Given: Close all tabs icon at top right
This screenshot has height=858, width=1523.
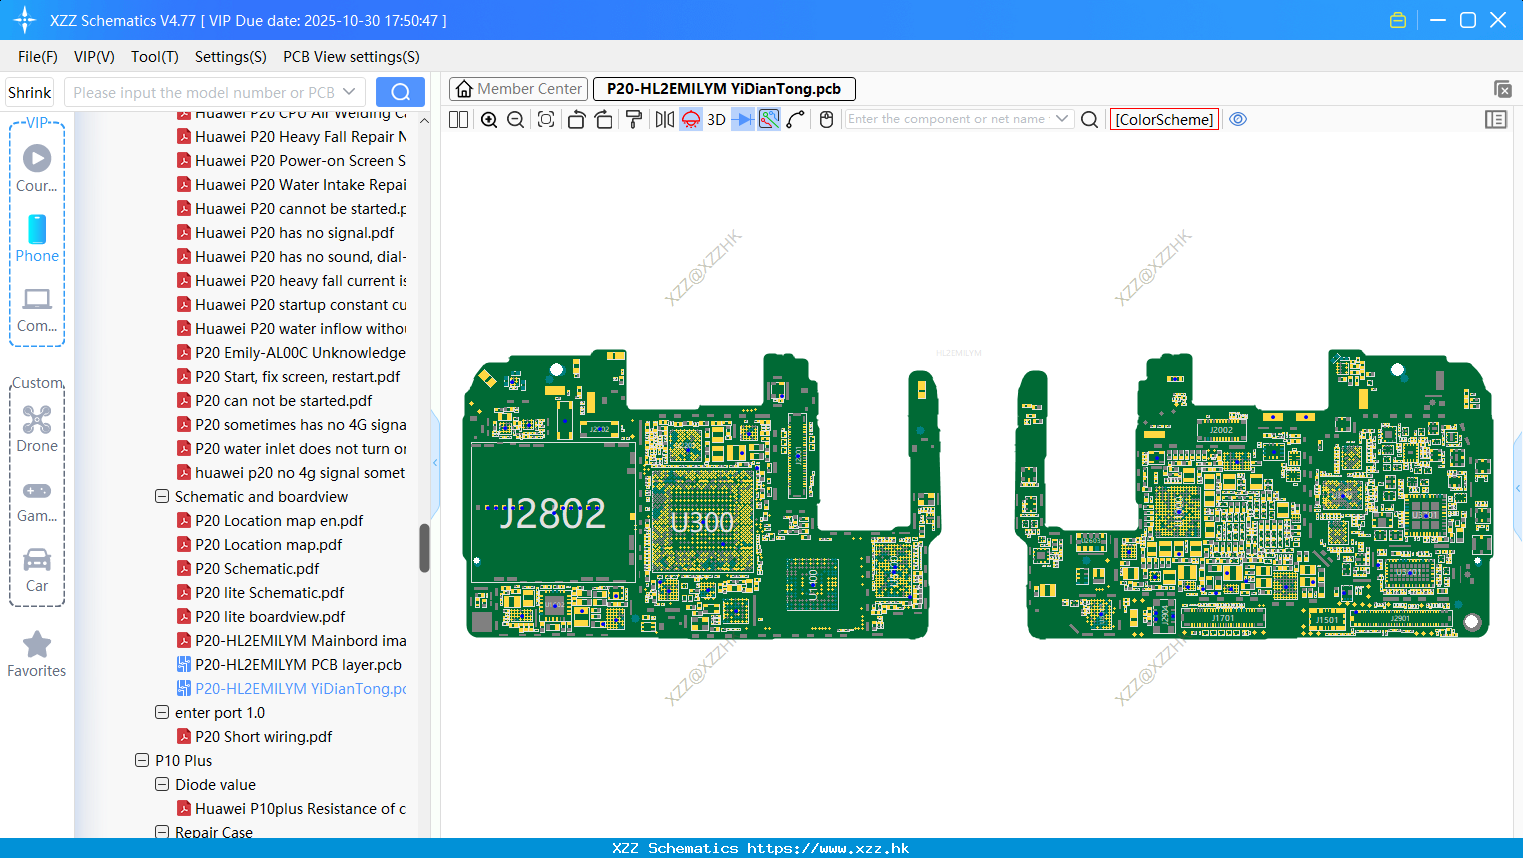Looking at the screenshot, I should point(1502,89).
